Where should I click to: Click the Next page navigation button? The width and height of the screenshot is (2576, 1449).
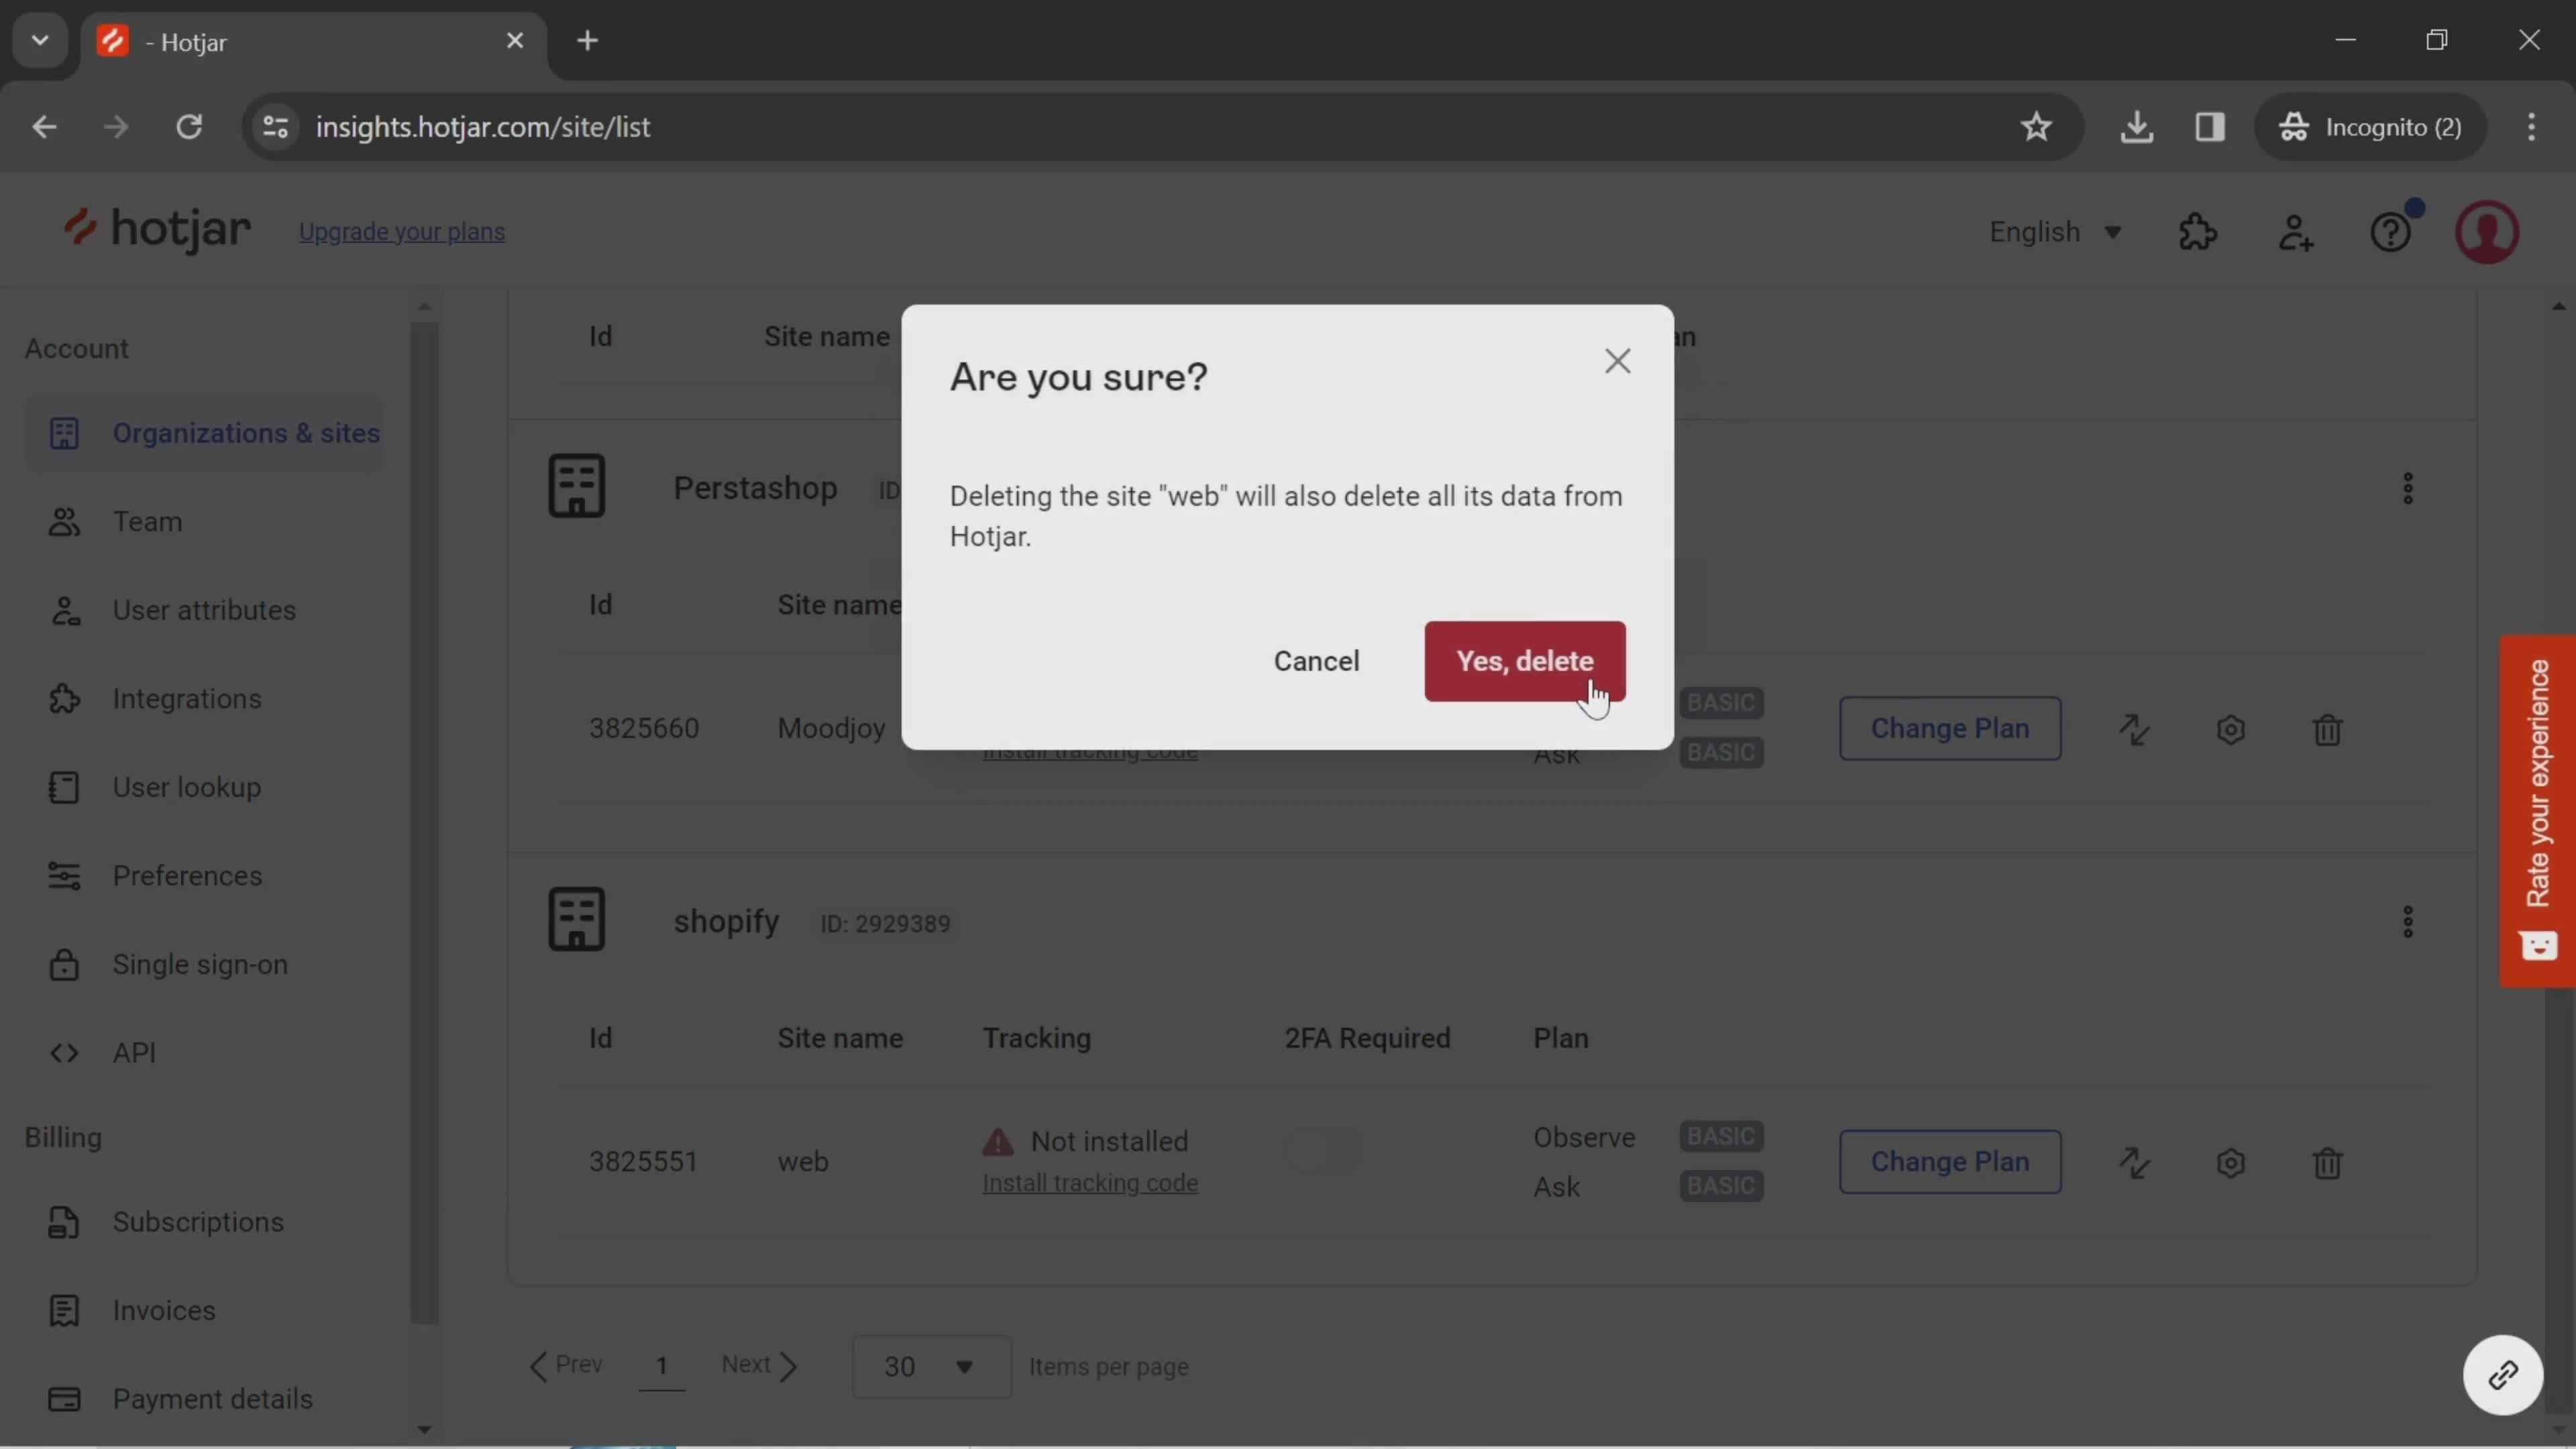coord(761,1364)
